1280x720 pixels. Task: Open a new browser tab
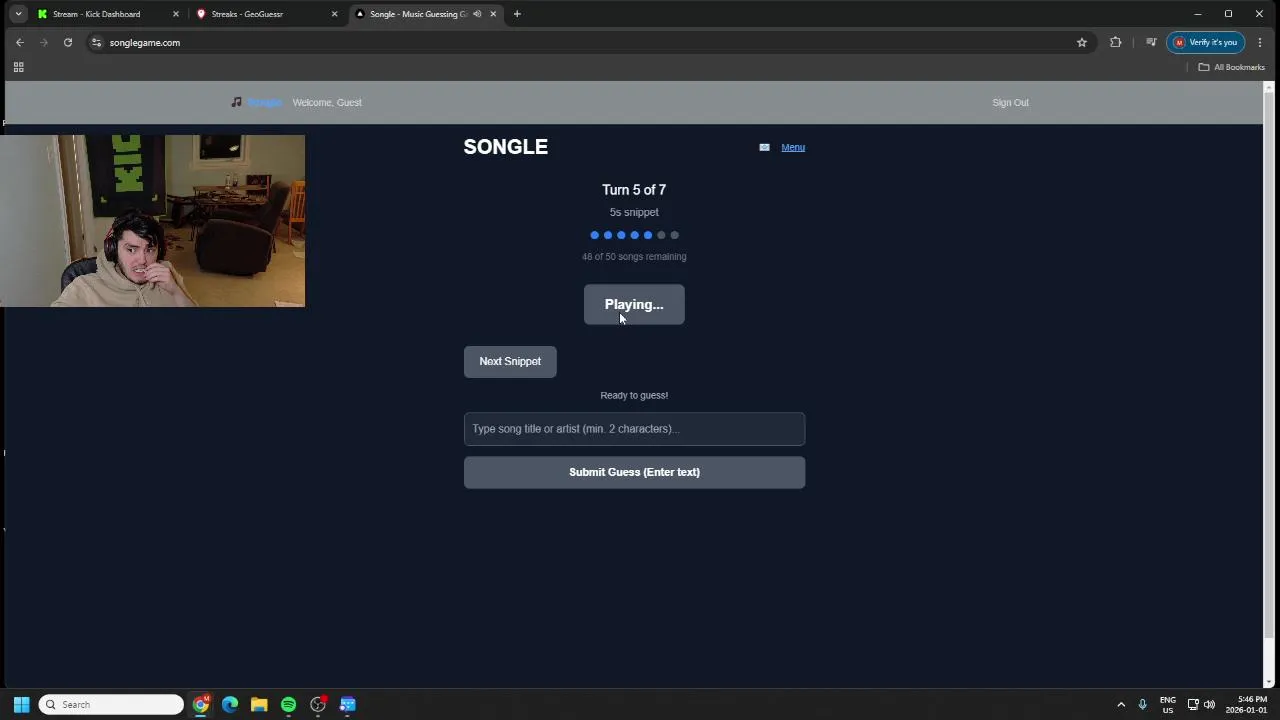click(x=517, y=14)
